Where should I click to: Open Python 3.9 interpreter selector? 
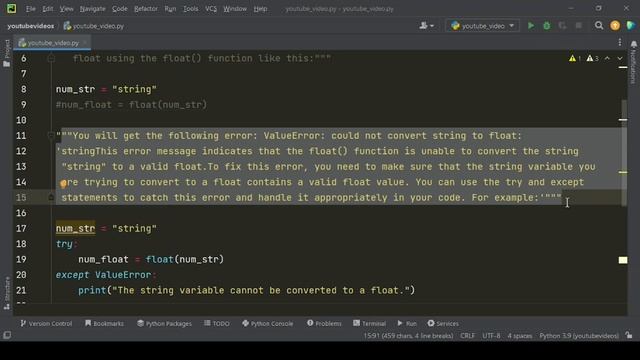click(579, 336)
